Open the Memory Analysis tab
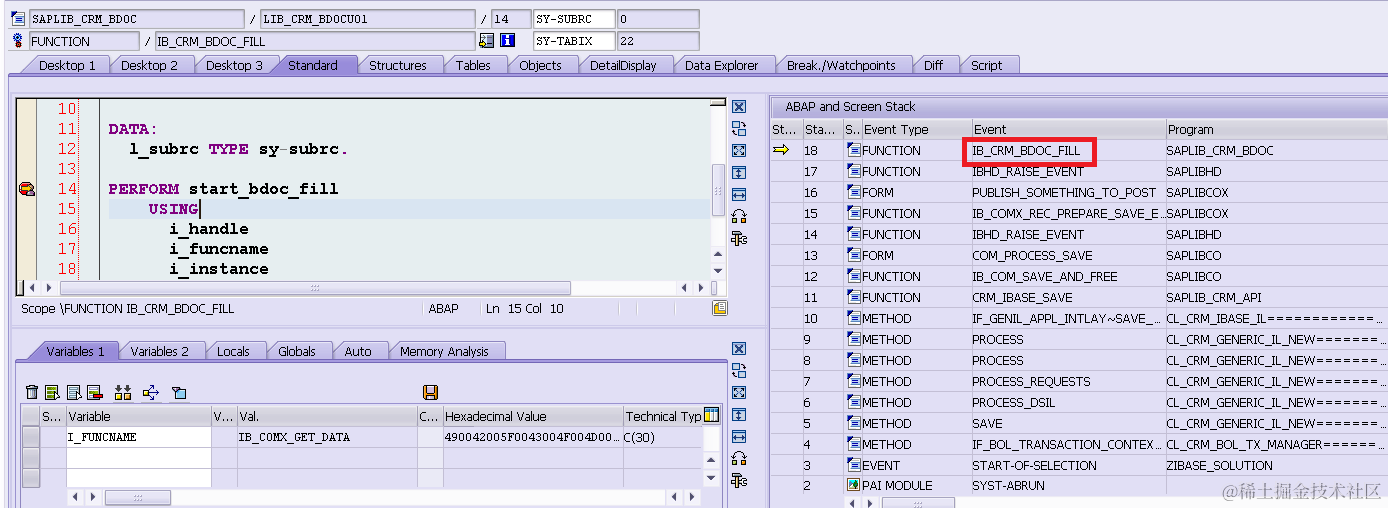This screenshot has width=1388, height=508. pos(444,351)
